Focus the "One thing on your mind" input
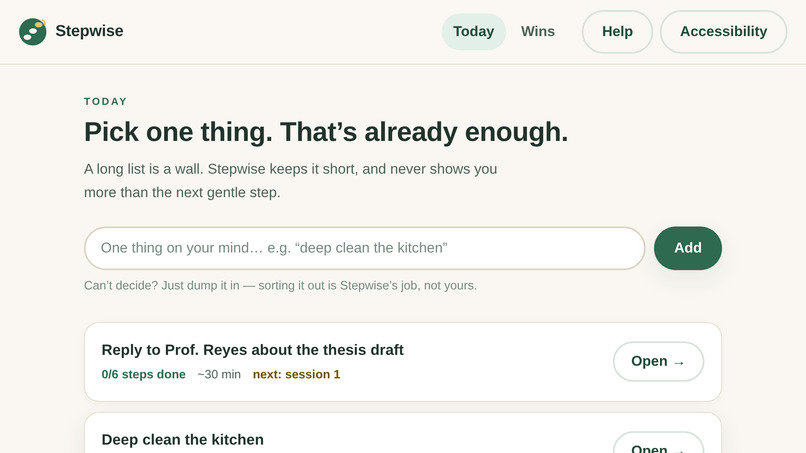 point(364,248)
